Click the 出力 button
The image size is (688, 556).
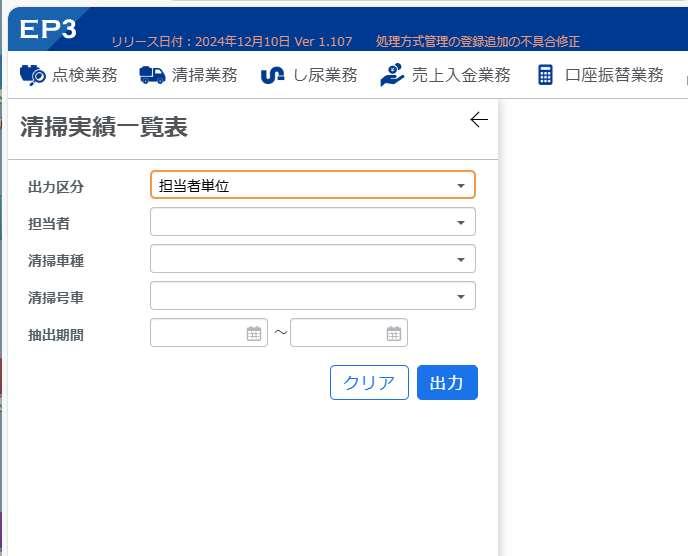coord(447,383)
